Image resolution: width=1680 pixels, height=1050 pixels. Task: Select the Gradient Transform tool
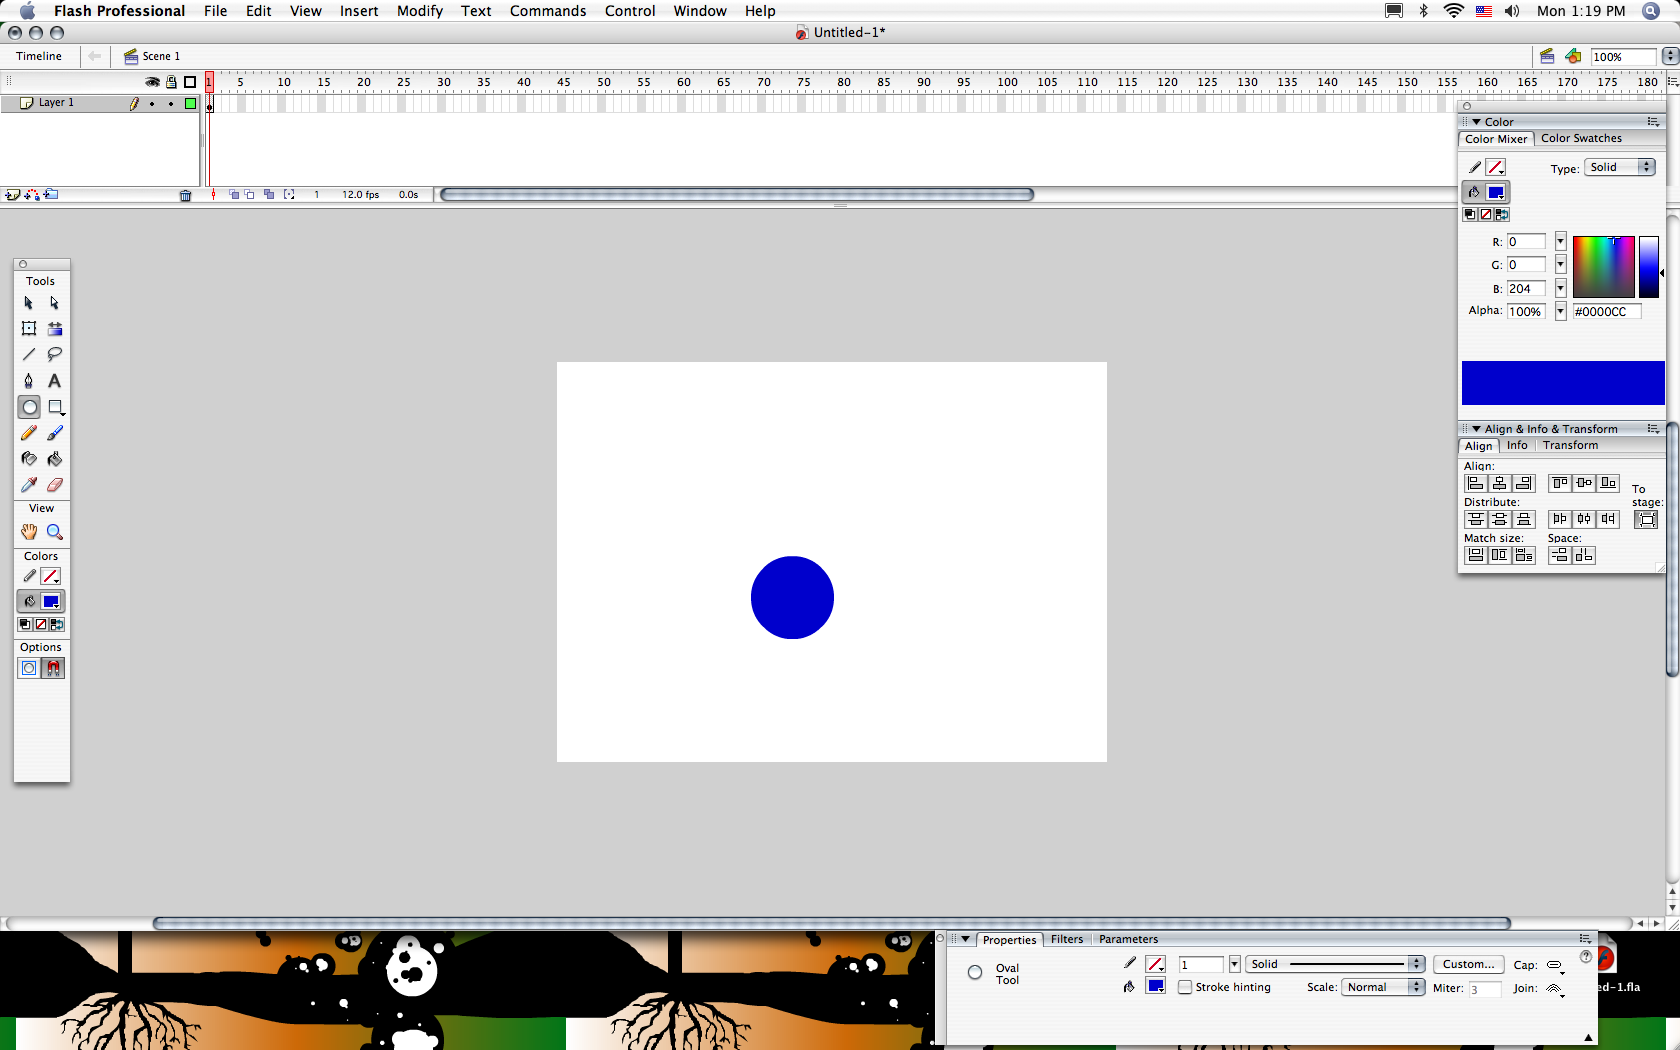[54, 329]
